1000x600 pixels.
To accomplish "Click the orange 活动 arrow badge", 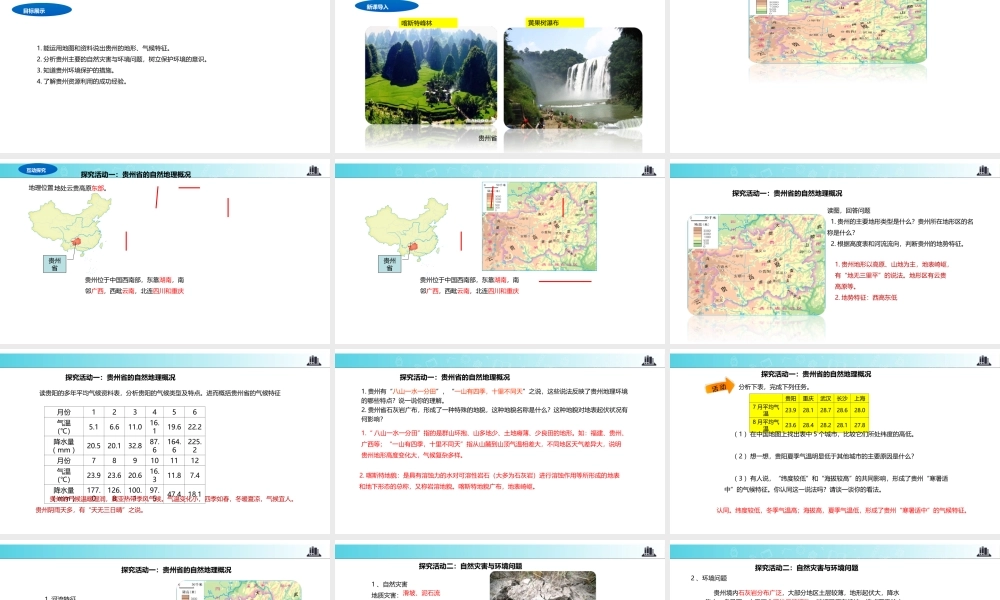I will point(719,386).
